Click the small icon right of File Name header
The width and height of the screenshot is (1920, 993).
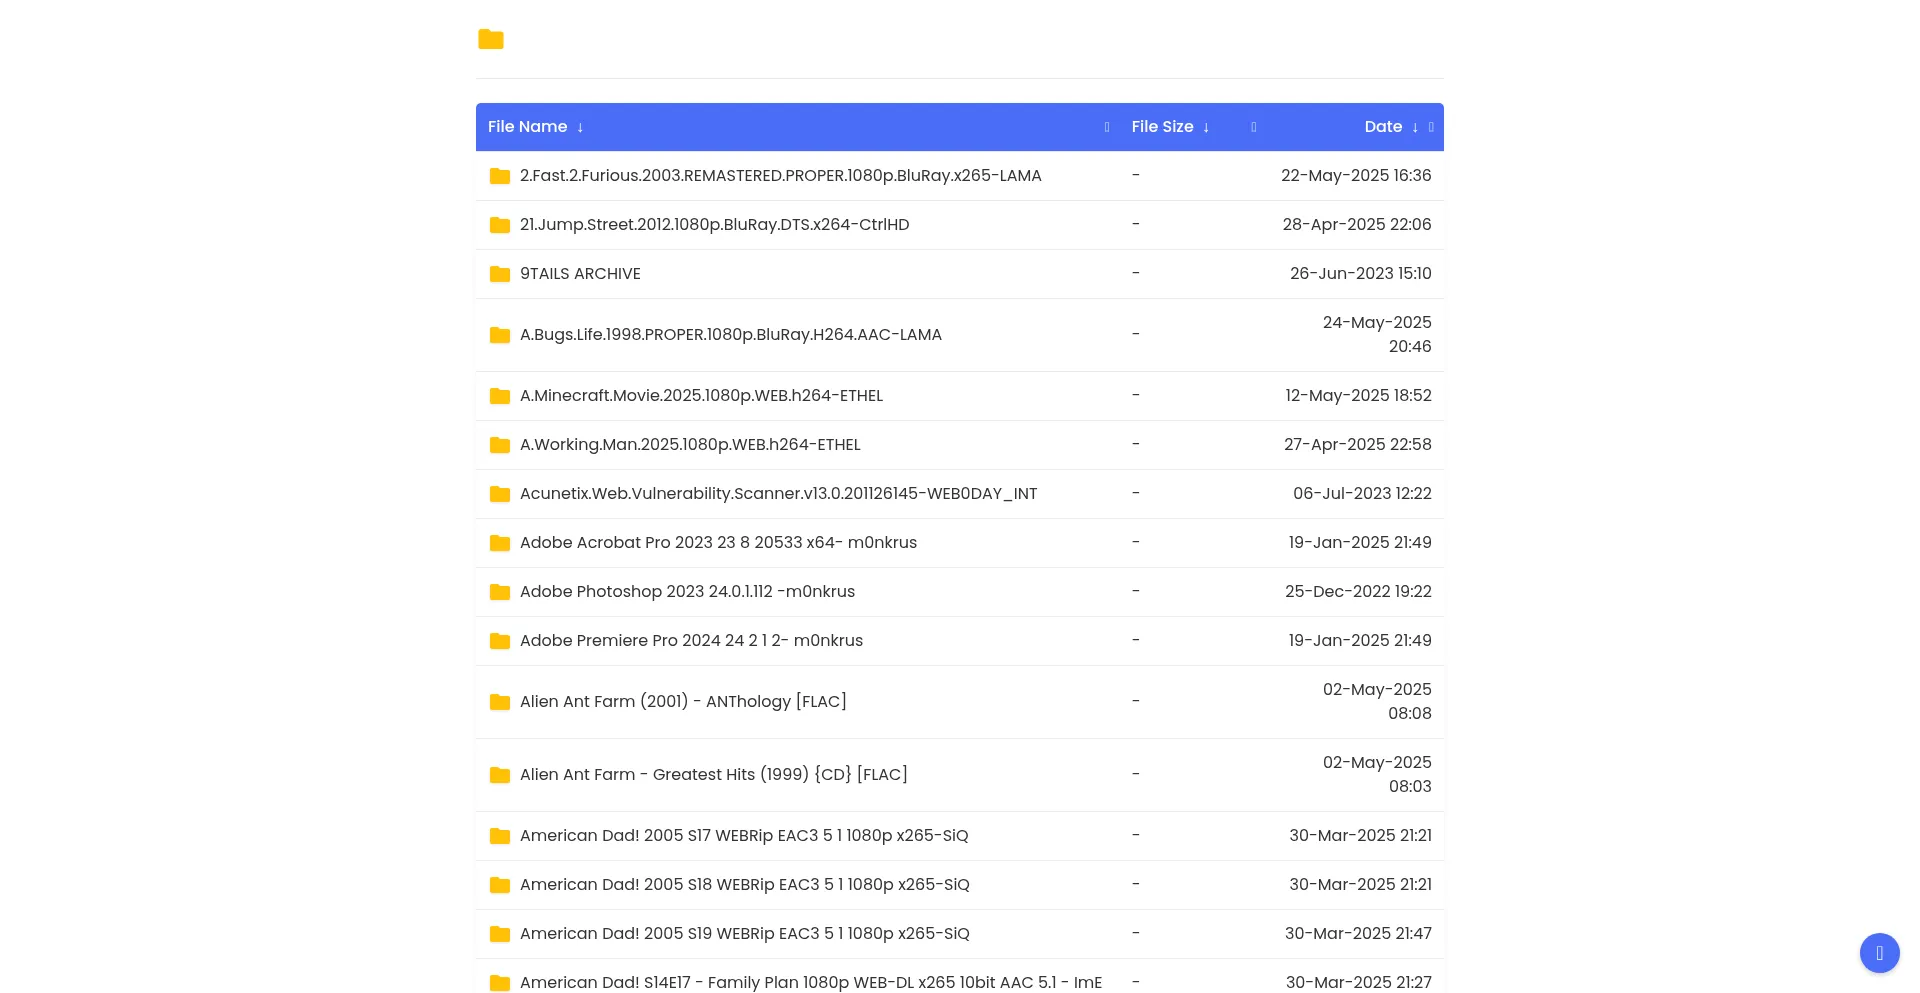coord(1106,127)
